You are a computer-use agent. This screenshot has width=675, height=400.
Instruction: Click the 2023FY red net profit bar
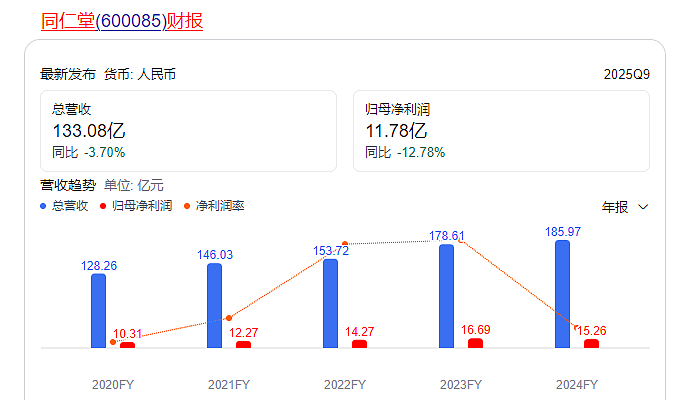tap(475, 343)
